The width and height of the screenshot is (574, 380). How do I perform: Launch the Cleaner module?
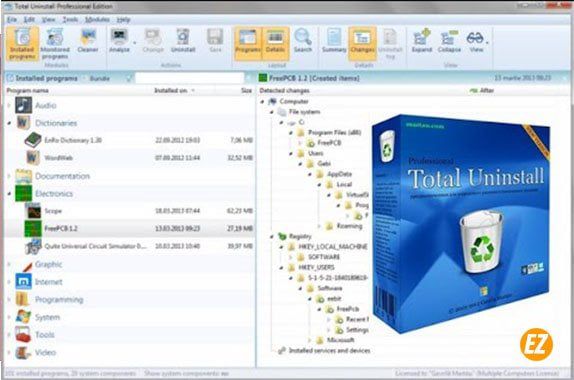88,41
